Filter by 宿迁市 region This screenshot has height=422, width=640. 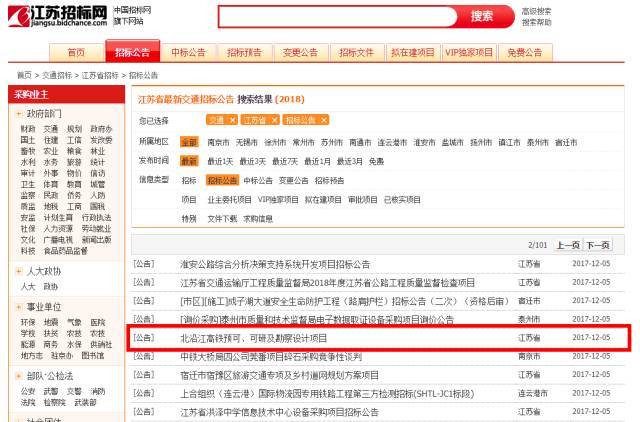click(566, 142)
